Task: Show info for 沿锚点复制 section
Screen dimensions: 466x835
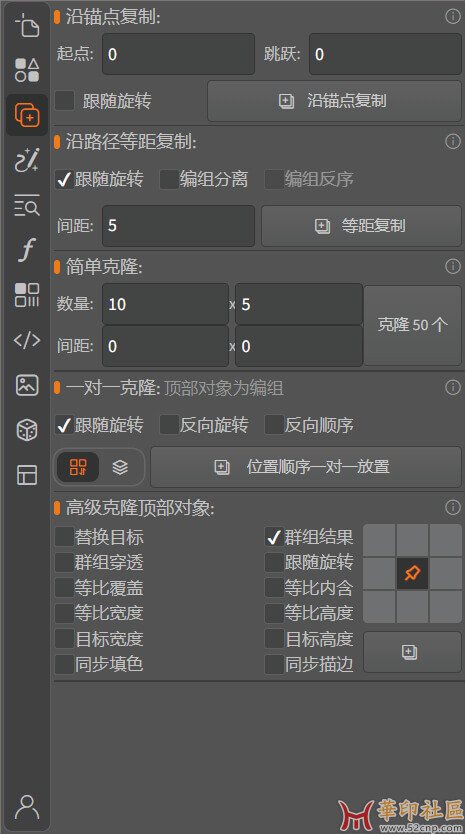Action: (x=452, y=17)
